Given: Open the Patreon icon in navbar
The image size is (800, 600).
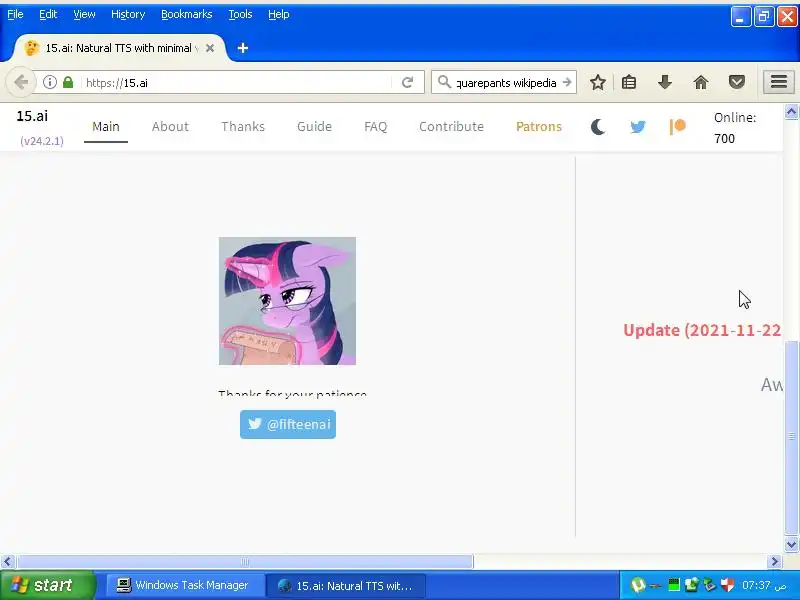Looking at the screenshot, I should pos(678,127).
